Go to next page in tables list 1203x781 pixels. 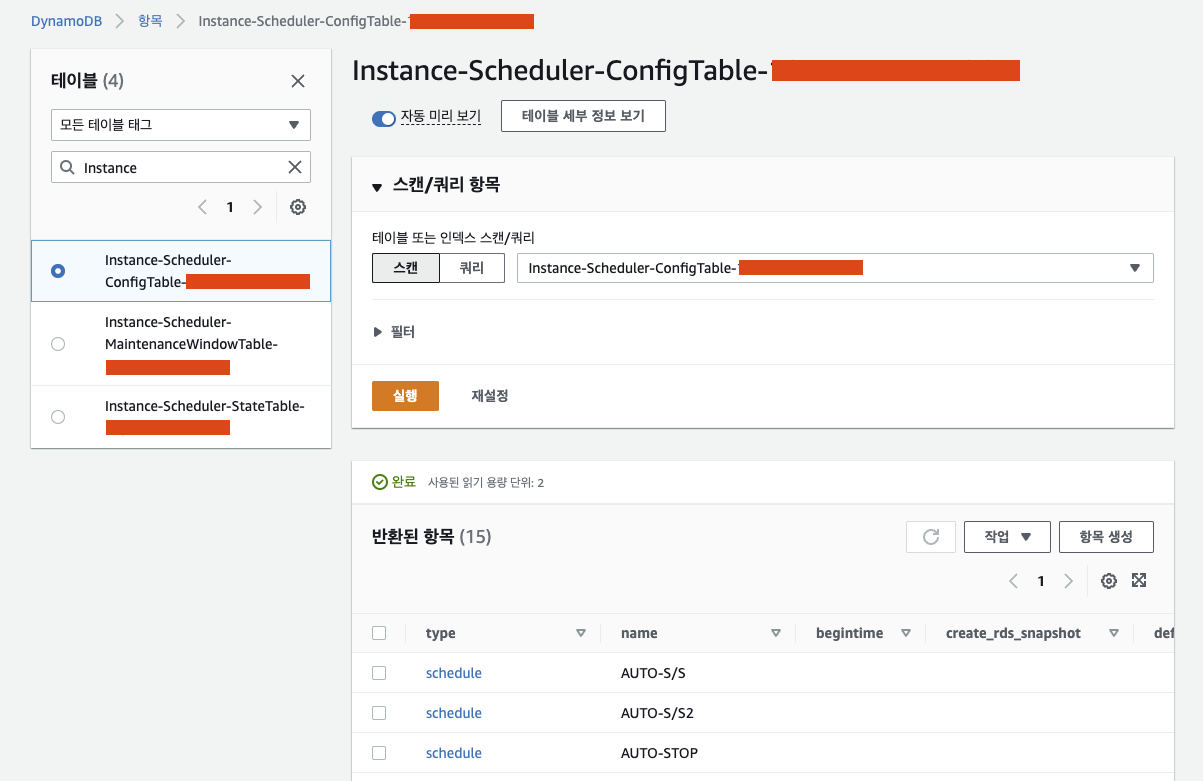tap(257, 207)
